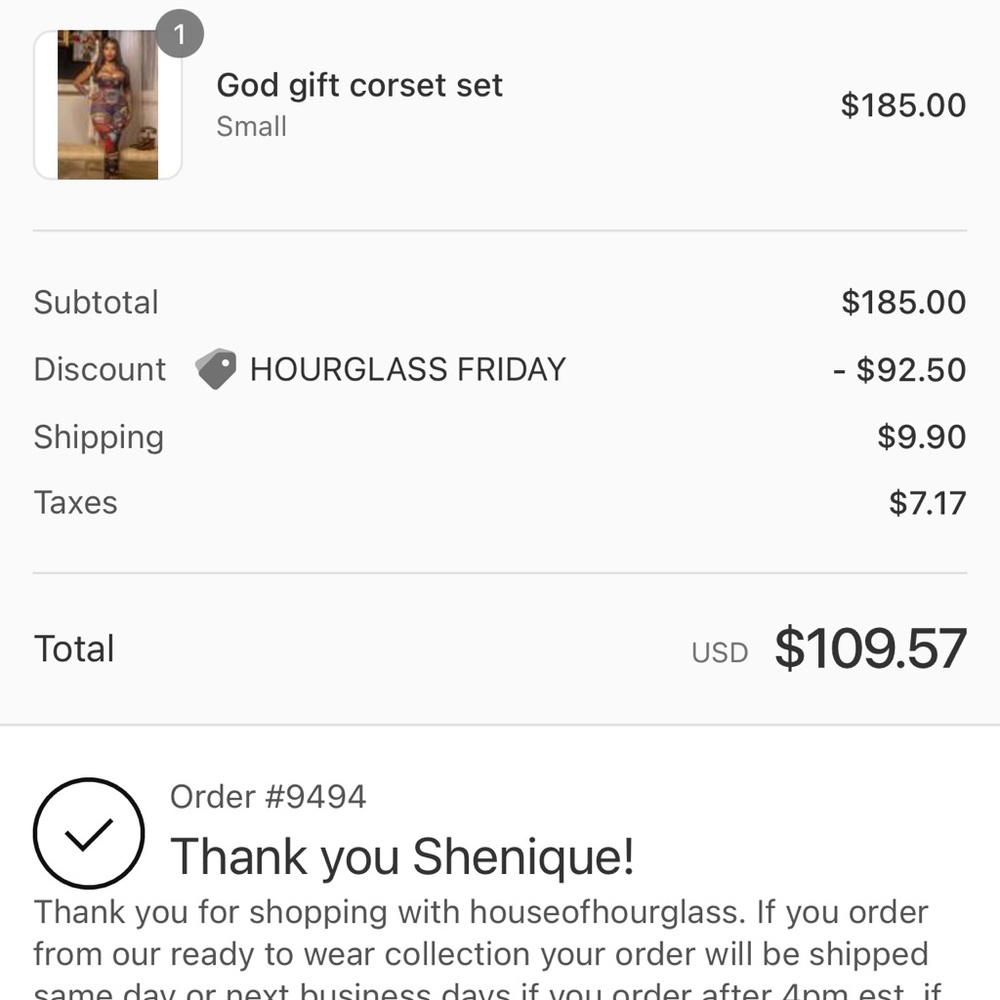Select the HOURGLASS FRIDAY discount code text
The width and height of the screenshot is (1000, 1000).
(410, 369)
